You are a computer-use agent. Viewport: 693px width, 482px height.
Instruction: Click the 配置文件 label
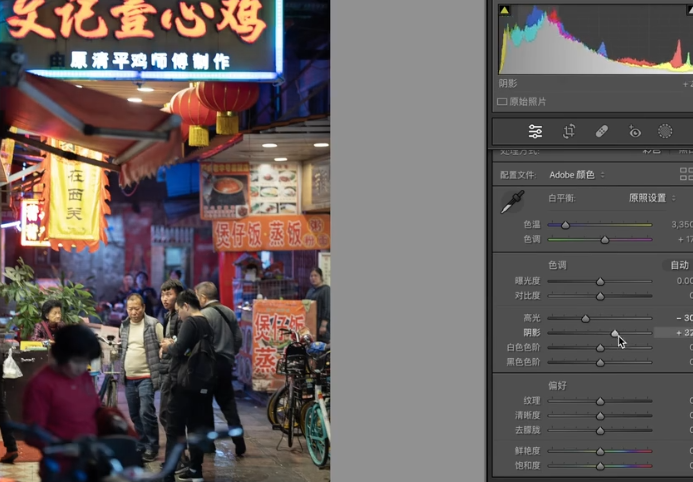click(518, 175)
